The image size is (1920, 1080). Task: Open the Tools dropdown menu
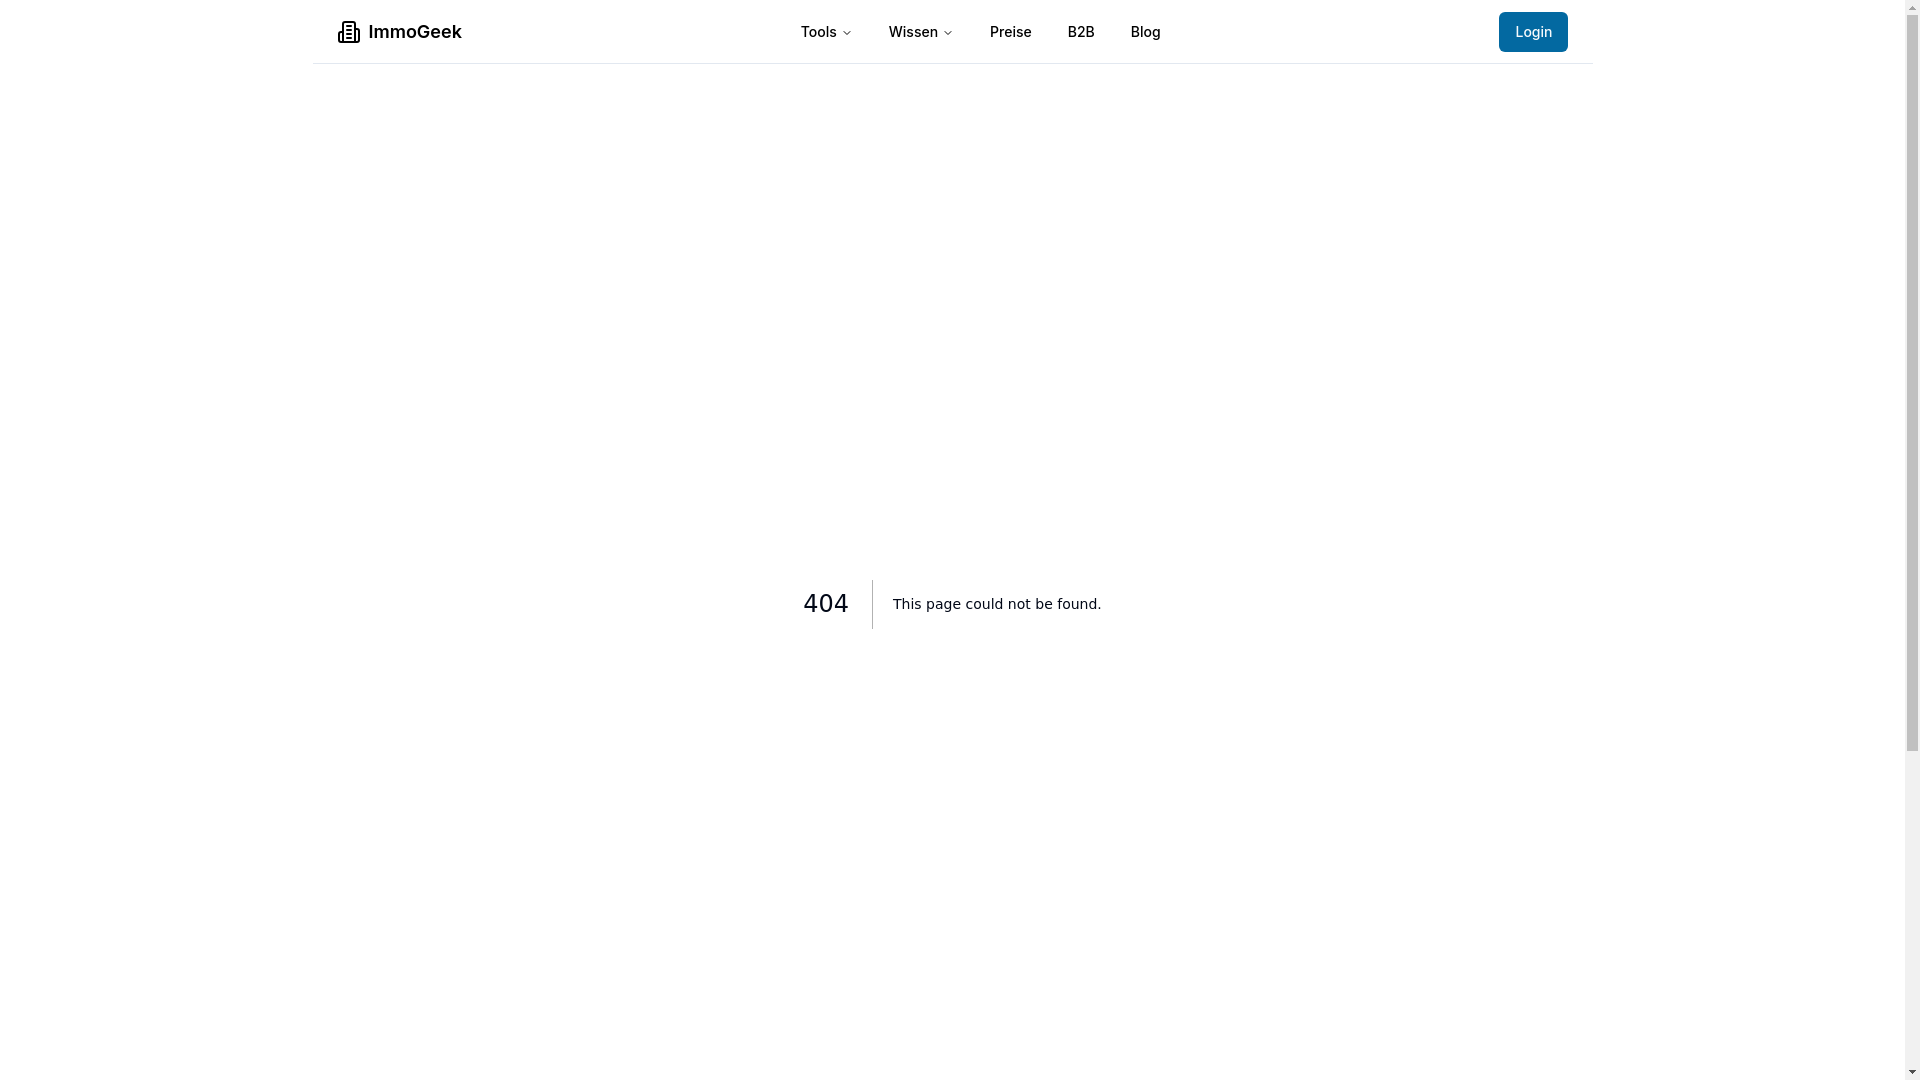tap(826, 32)
